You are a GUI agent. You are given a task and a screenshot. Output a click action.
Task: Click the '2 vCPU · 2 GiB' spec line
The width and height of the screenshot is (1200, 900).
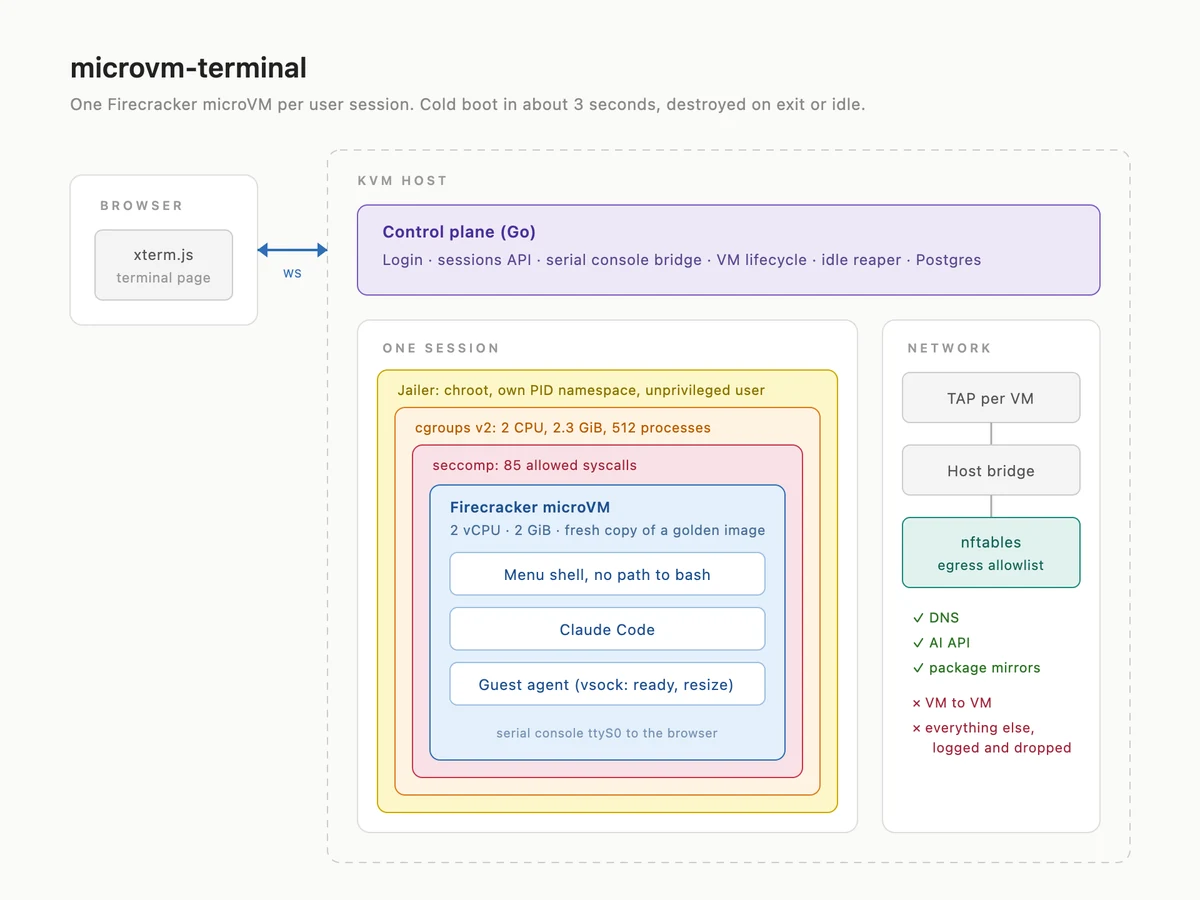click(608, 530)
